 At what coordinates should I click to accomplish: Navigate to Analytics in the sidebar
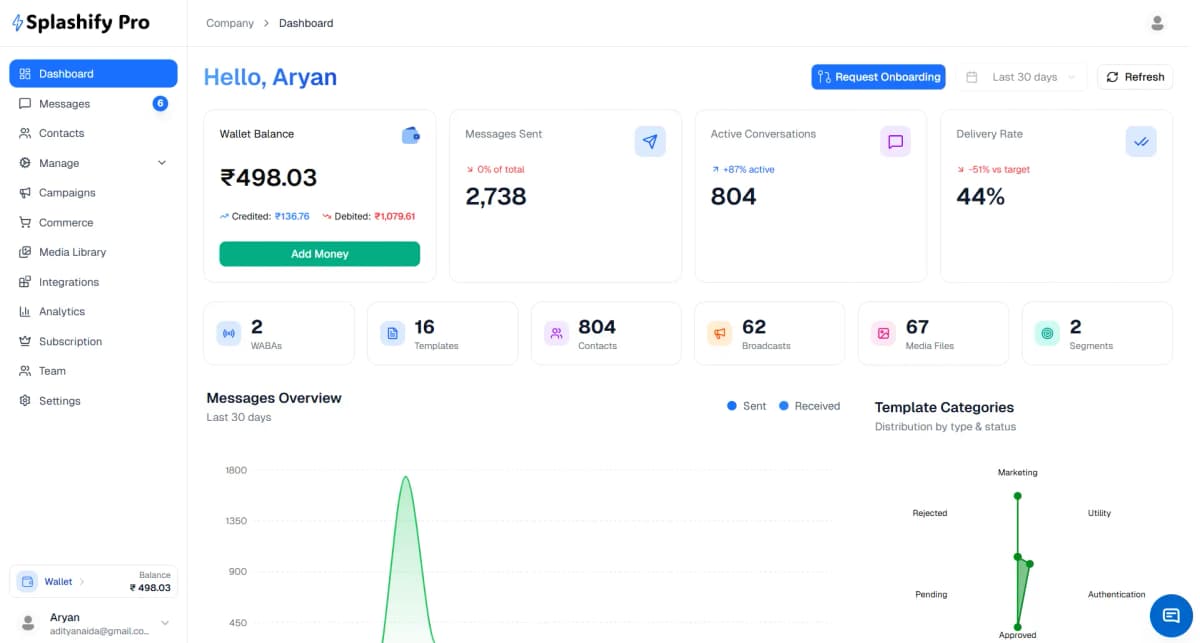(x=60, y=311)
